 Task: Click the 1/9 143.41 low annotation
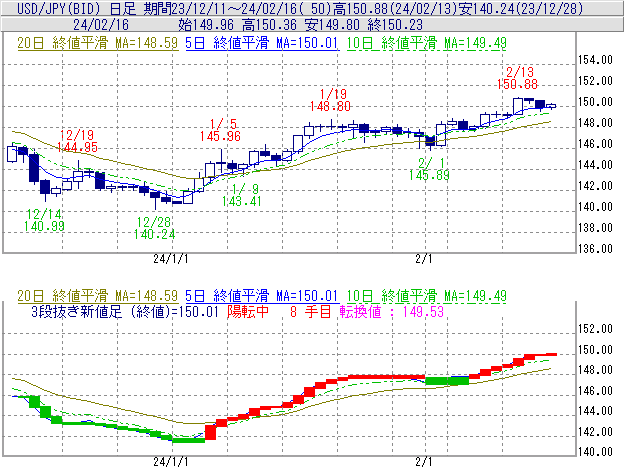pos(242,195)
